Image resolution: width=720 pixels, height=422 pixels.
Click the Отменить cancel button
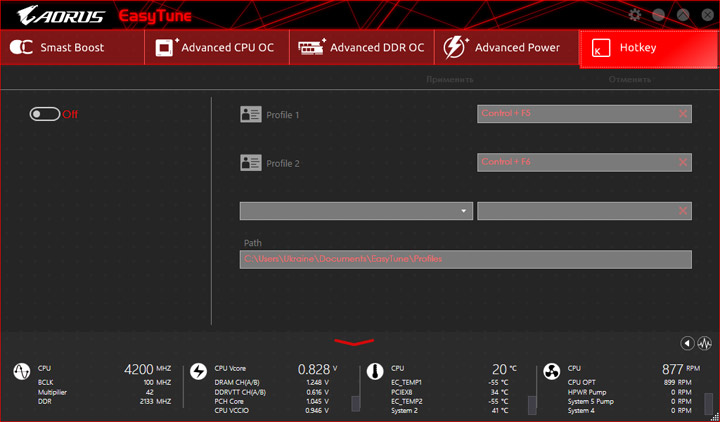630,79
